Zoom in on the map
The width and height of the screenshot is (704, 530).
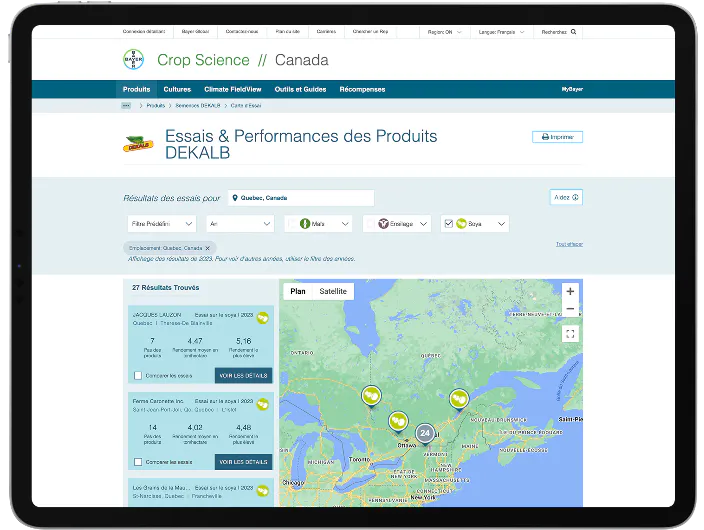pos(570,291)
